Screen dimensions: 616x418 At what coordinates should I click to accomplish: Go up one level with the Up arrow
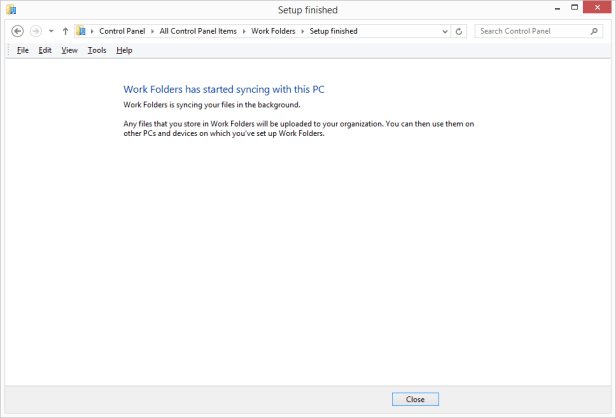click(65, 31)
